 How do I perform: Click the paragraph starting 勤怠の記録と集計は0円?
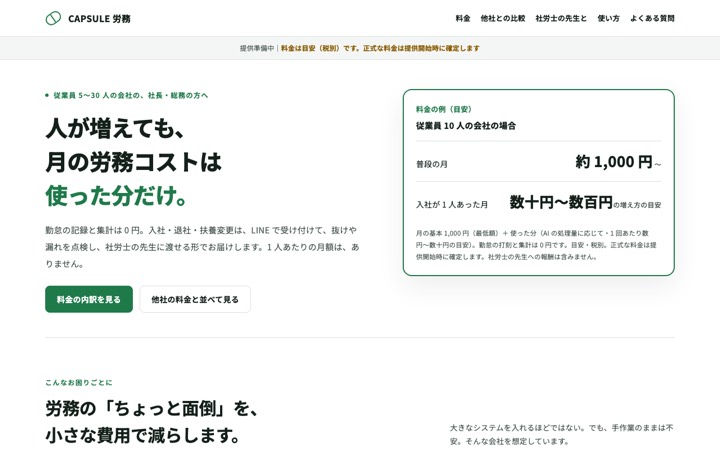tap(202, 247)
